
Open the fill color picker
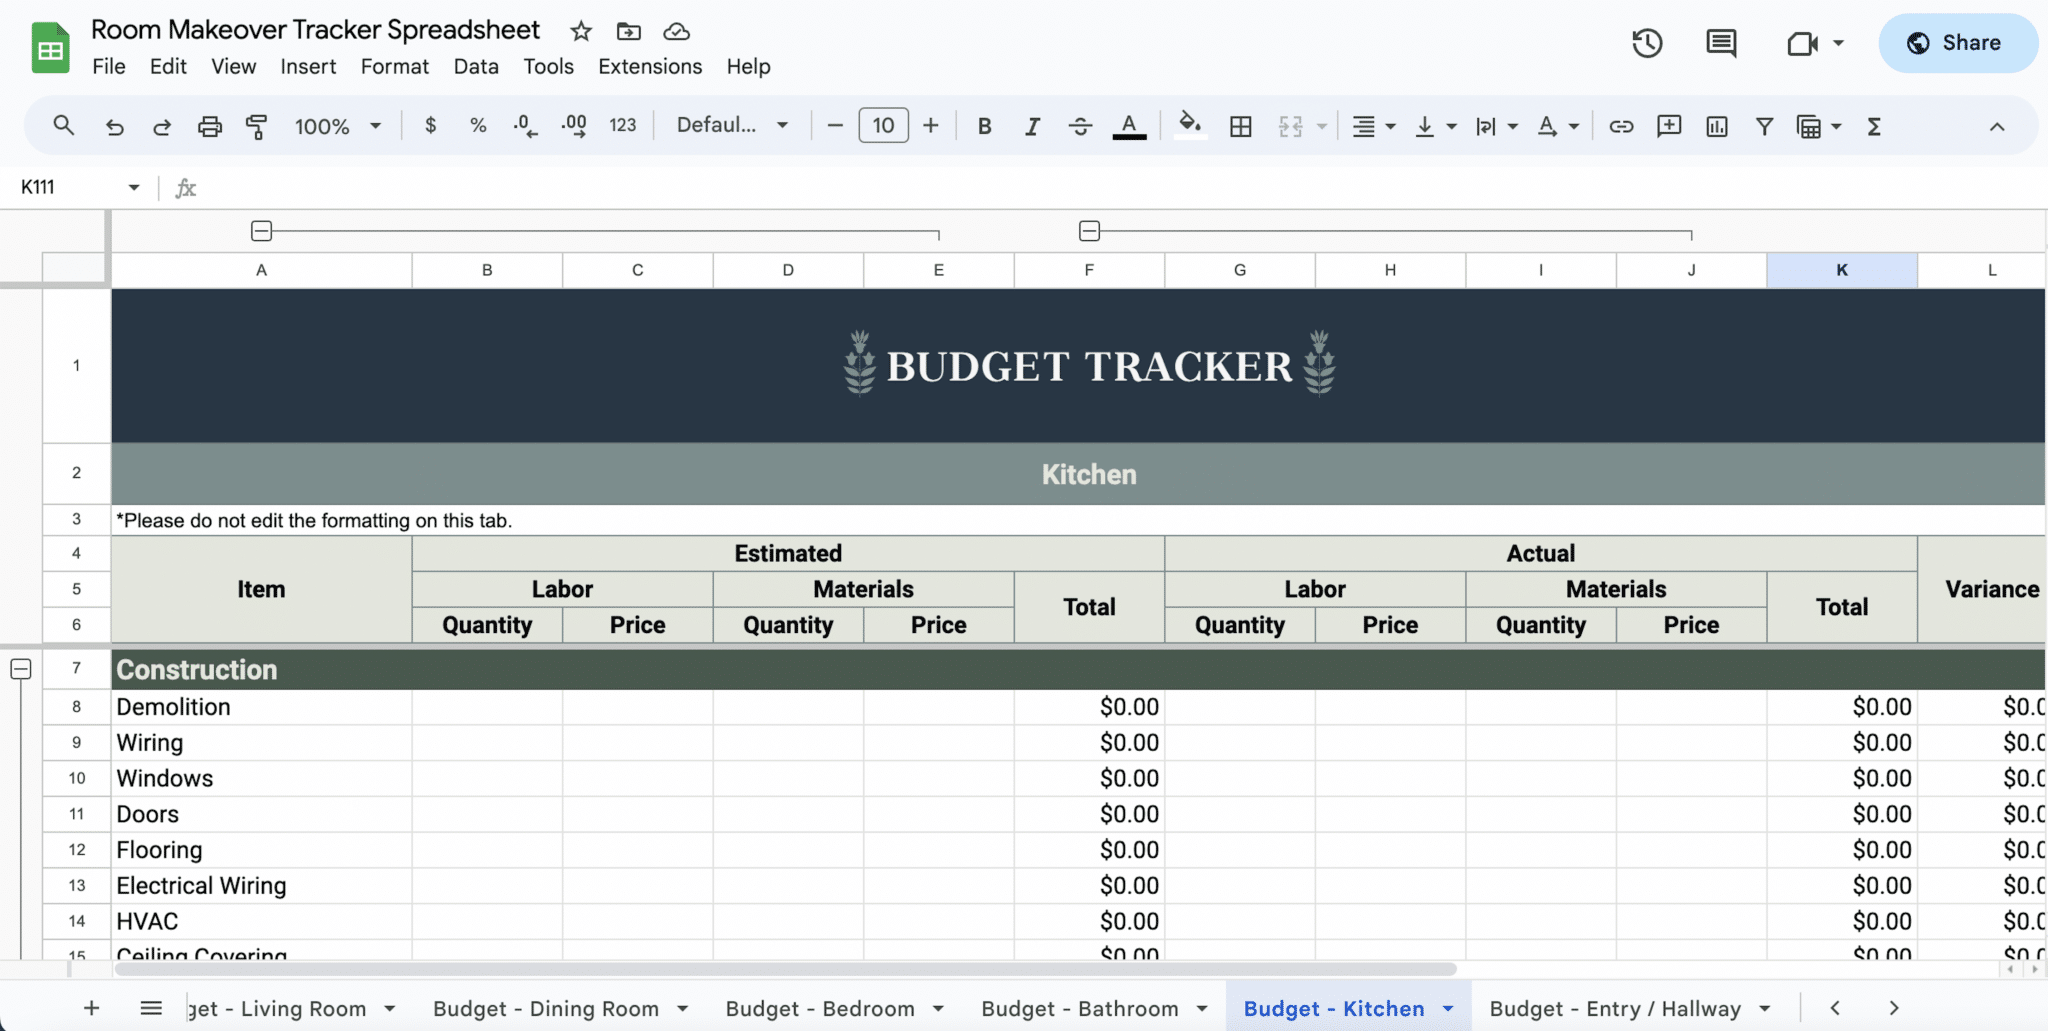pos(1189,126)
